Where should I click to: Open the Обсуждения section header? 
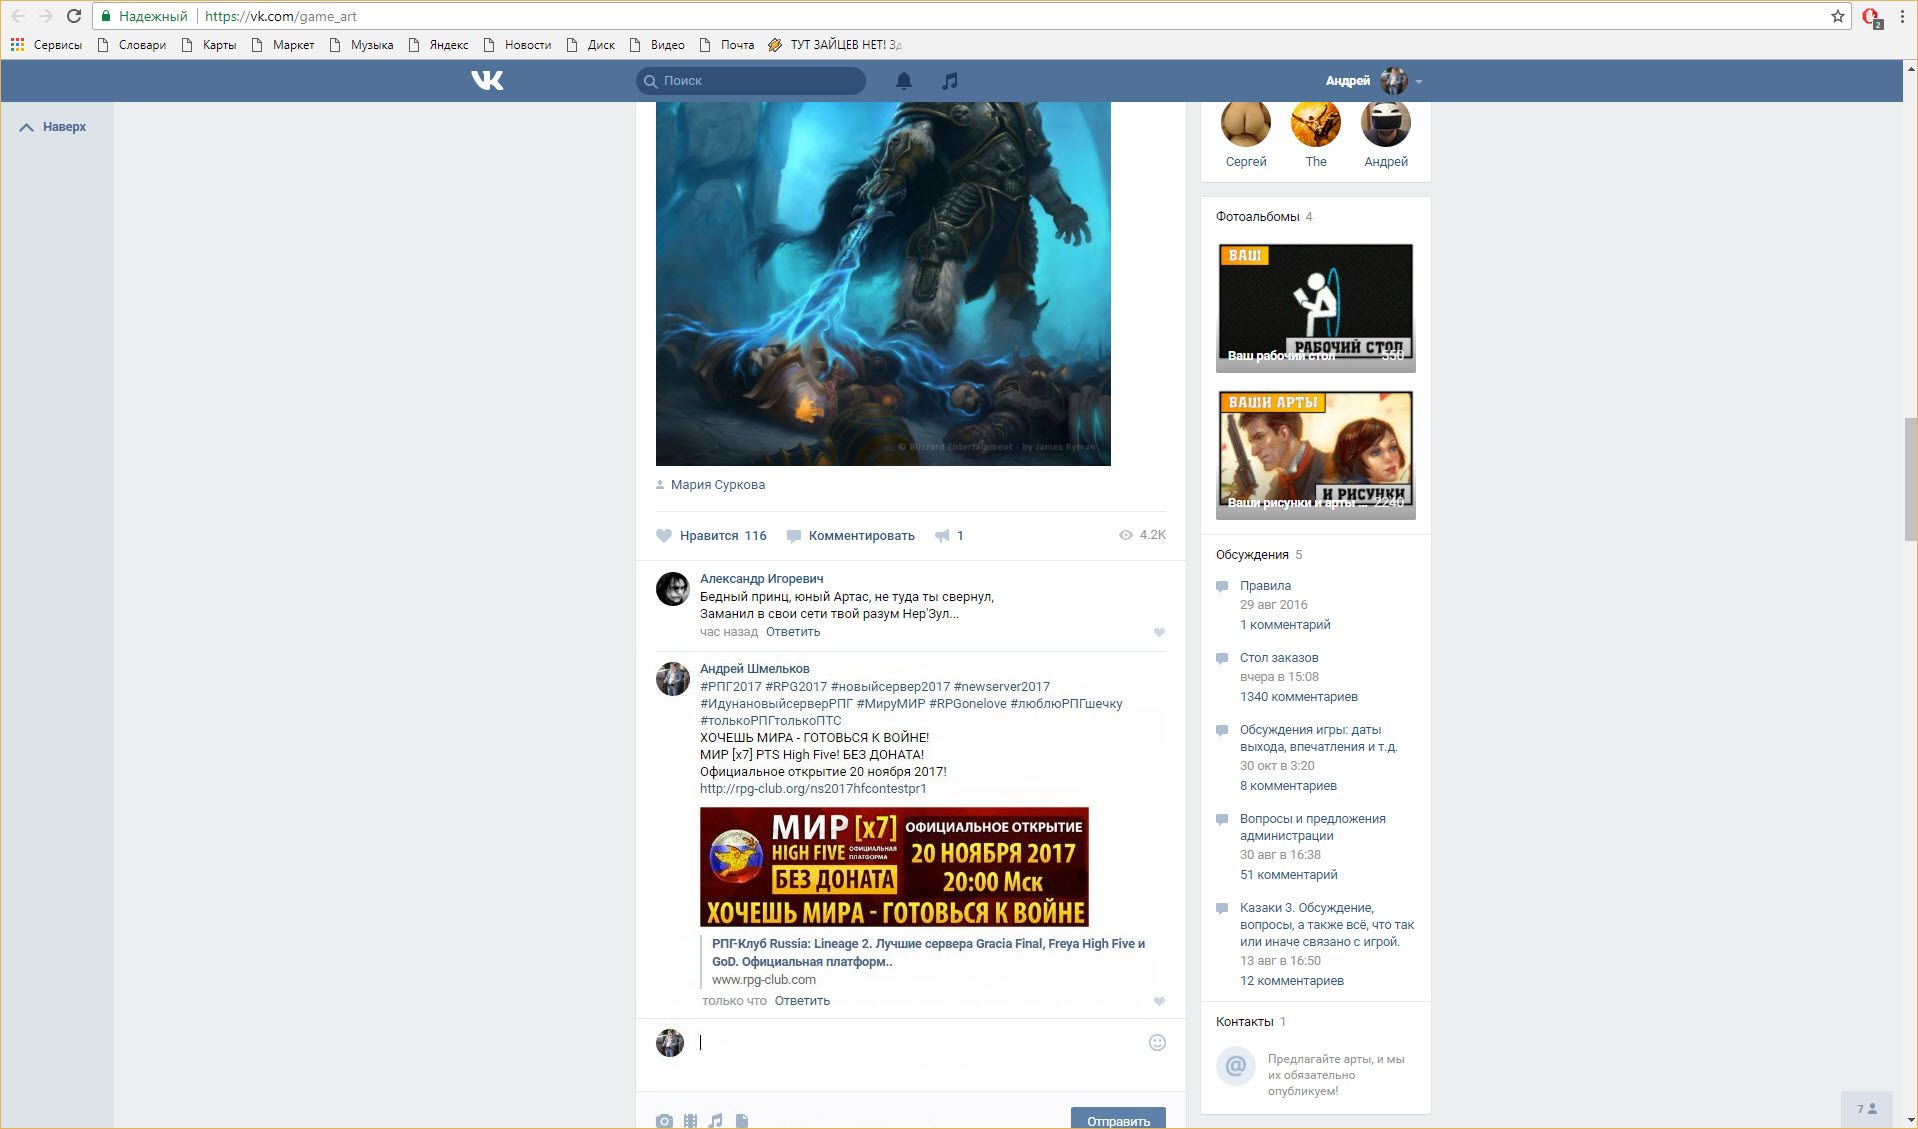coord(1252,555)
